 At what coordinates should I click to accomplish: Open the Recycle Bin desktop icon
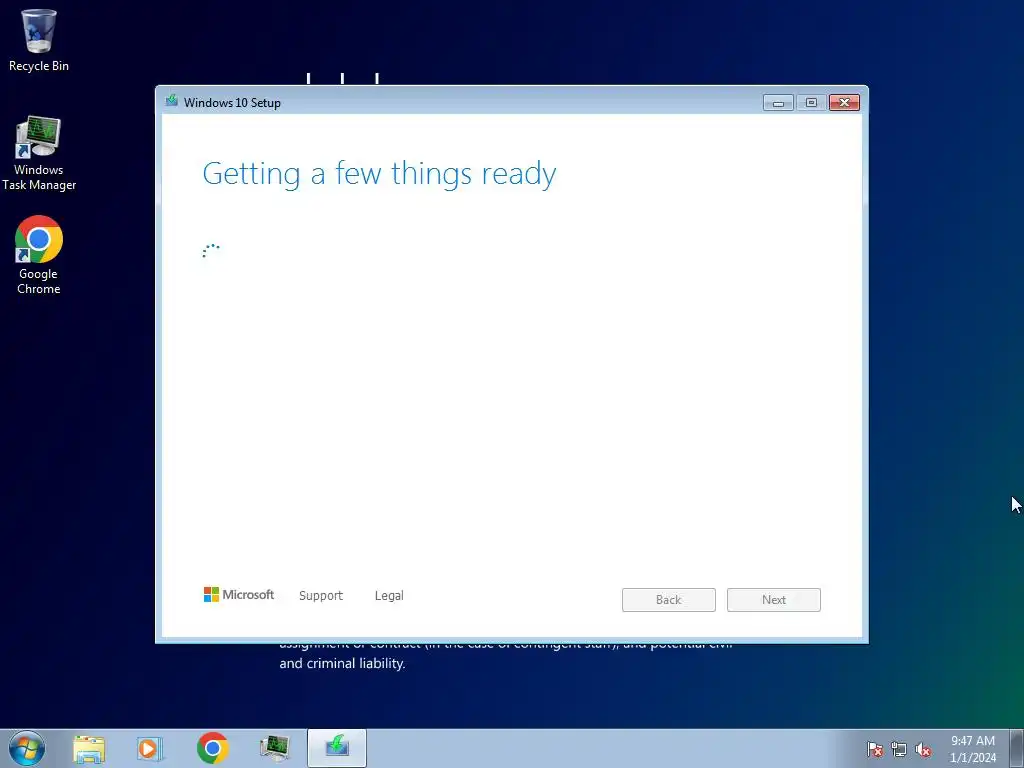pyautogui.click(x=39, y=40)
